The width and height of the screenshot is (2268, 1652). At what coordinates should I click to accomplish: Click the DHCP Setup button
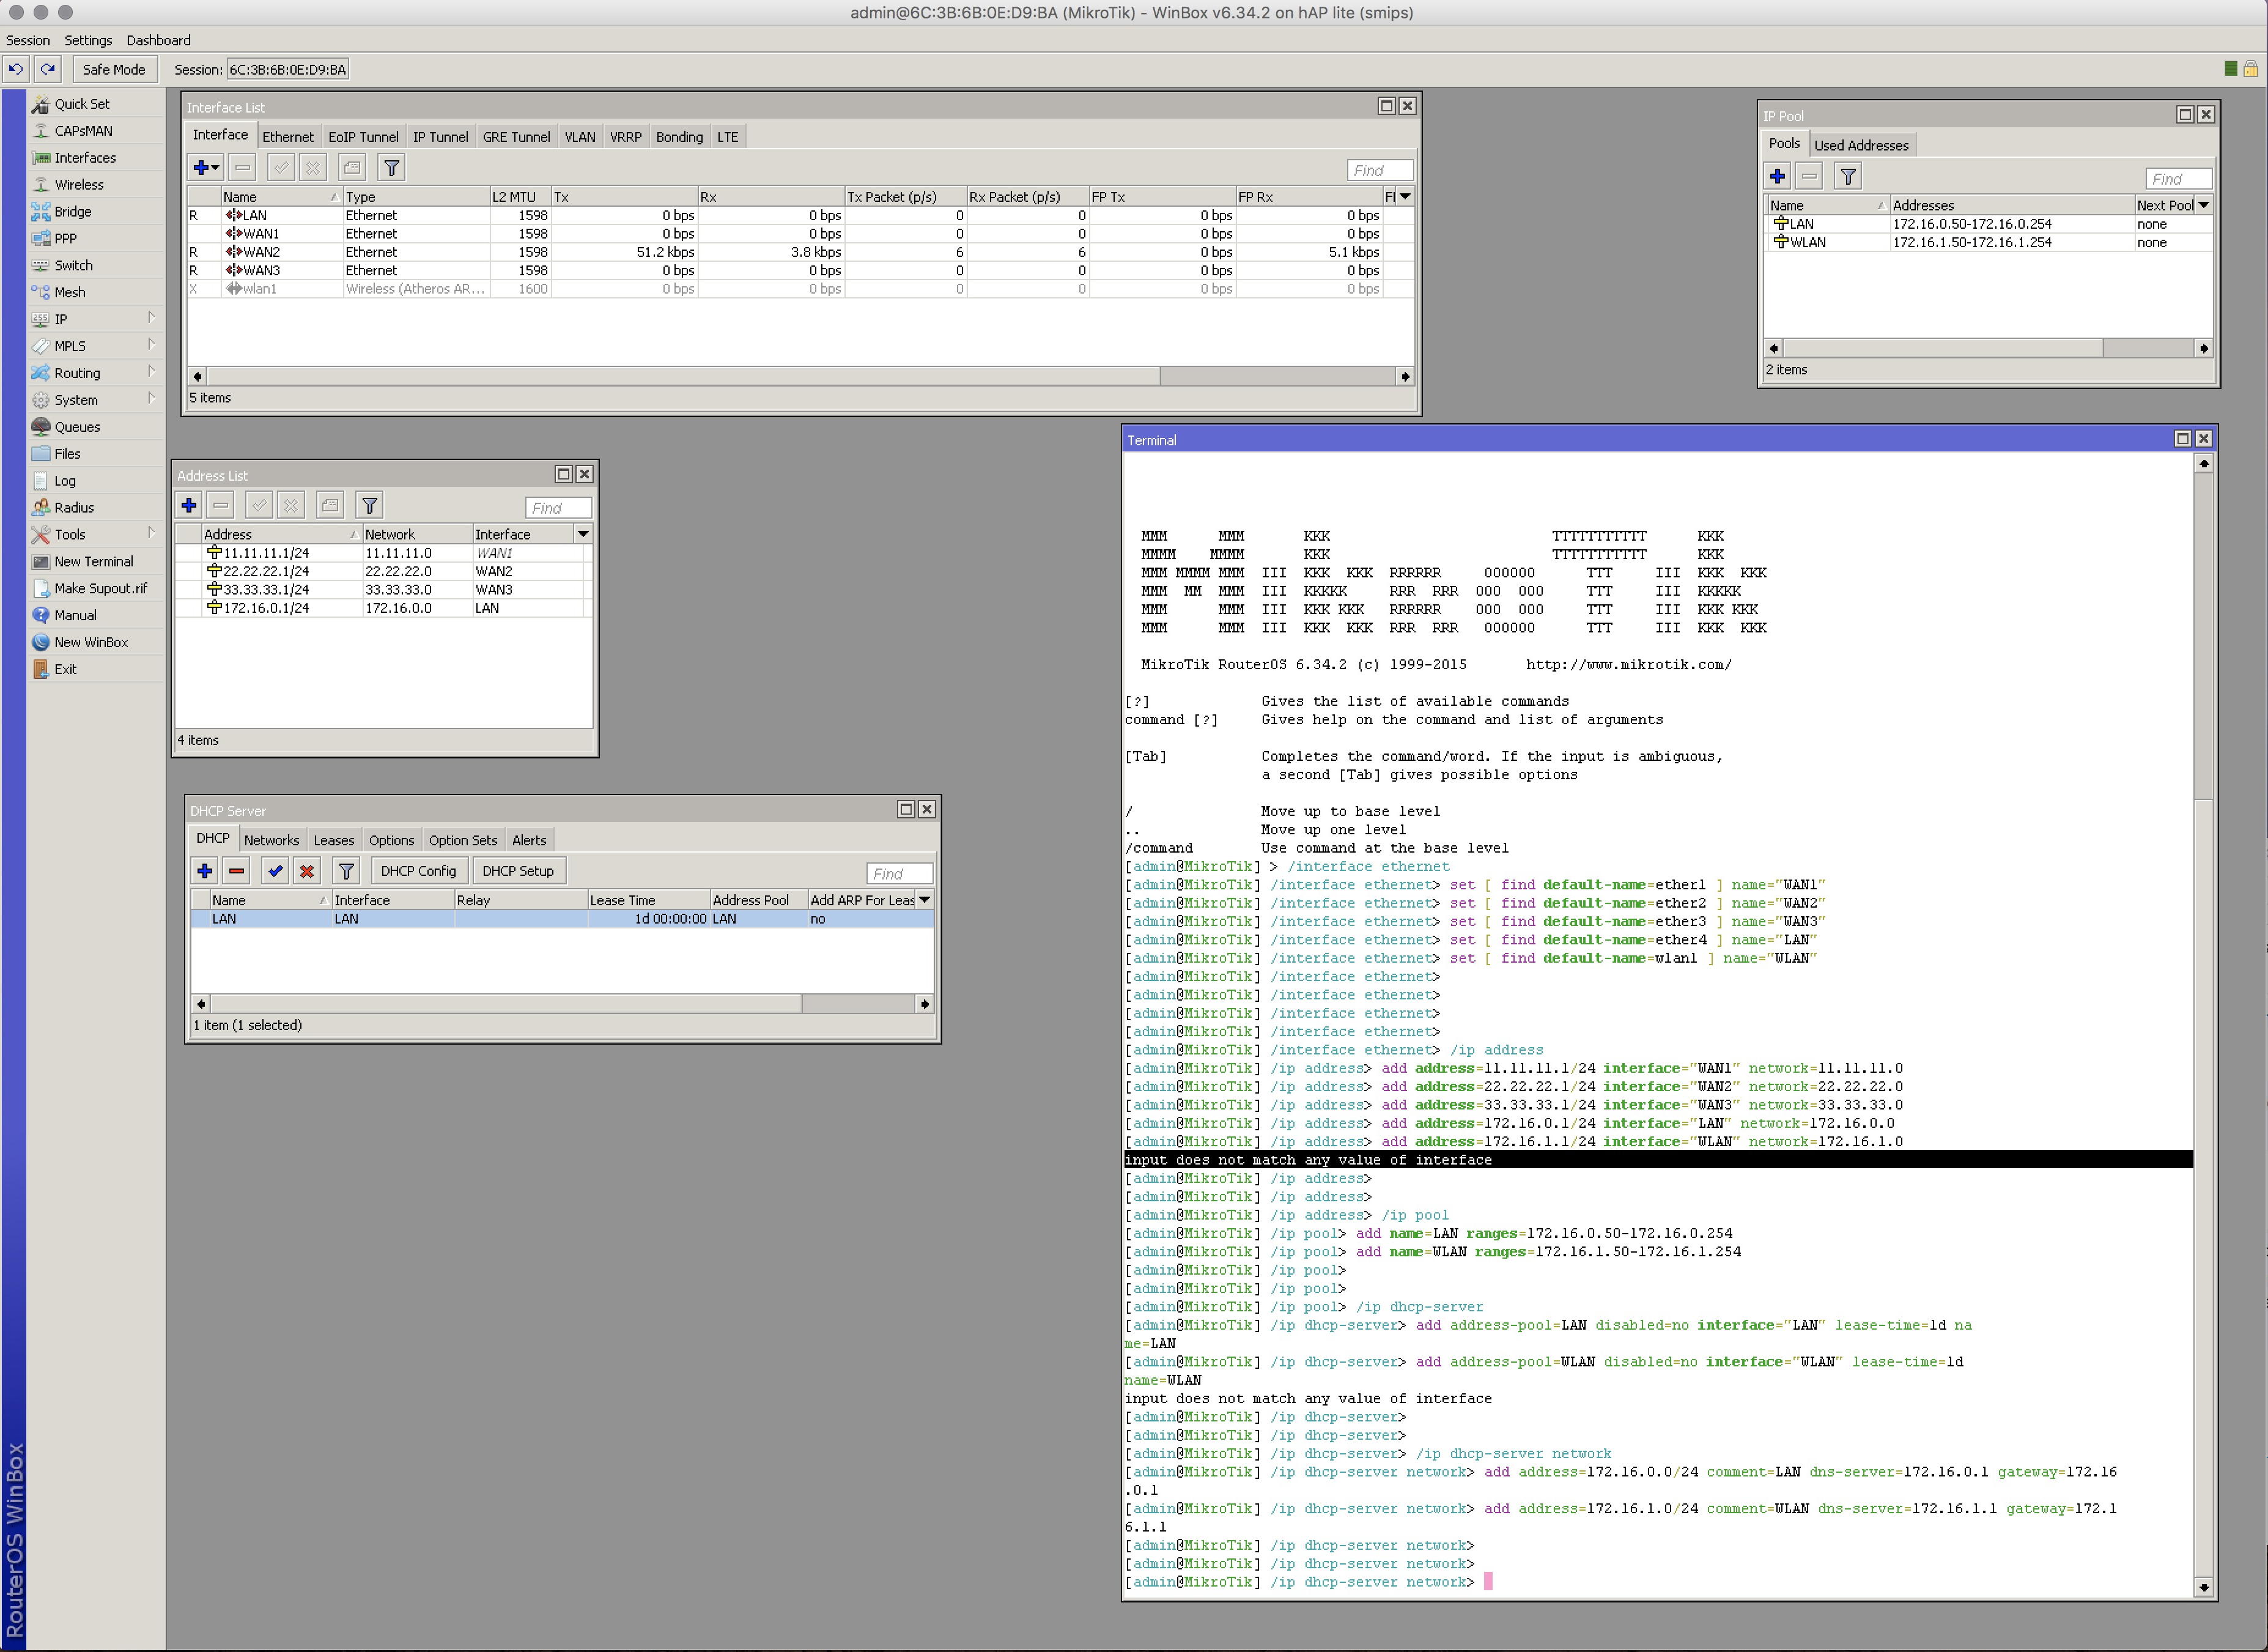coord(517,871)
